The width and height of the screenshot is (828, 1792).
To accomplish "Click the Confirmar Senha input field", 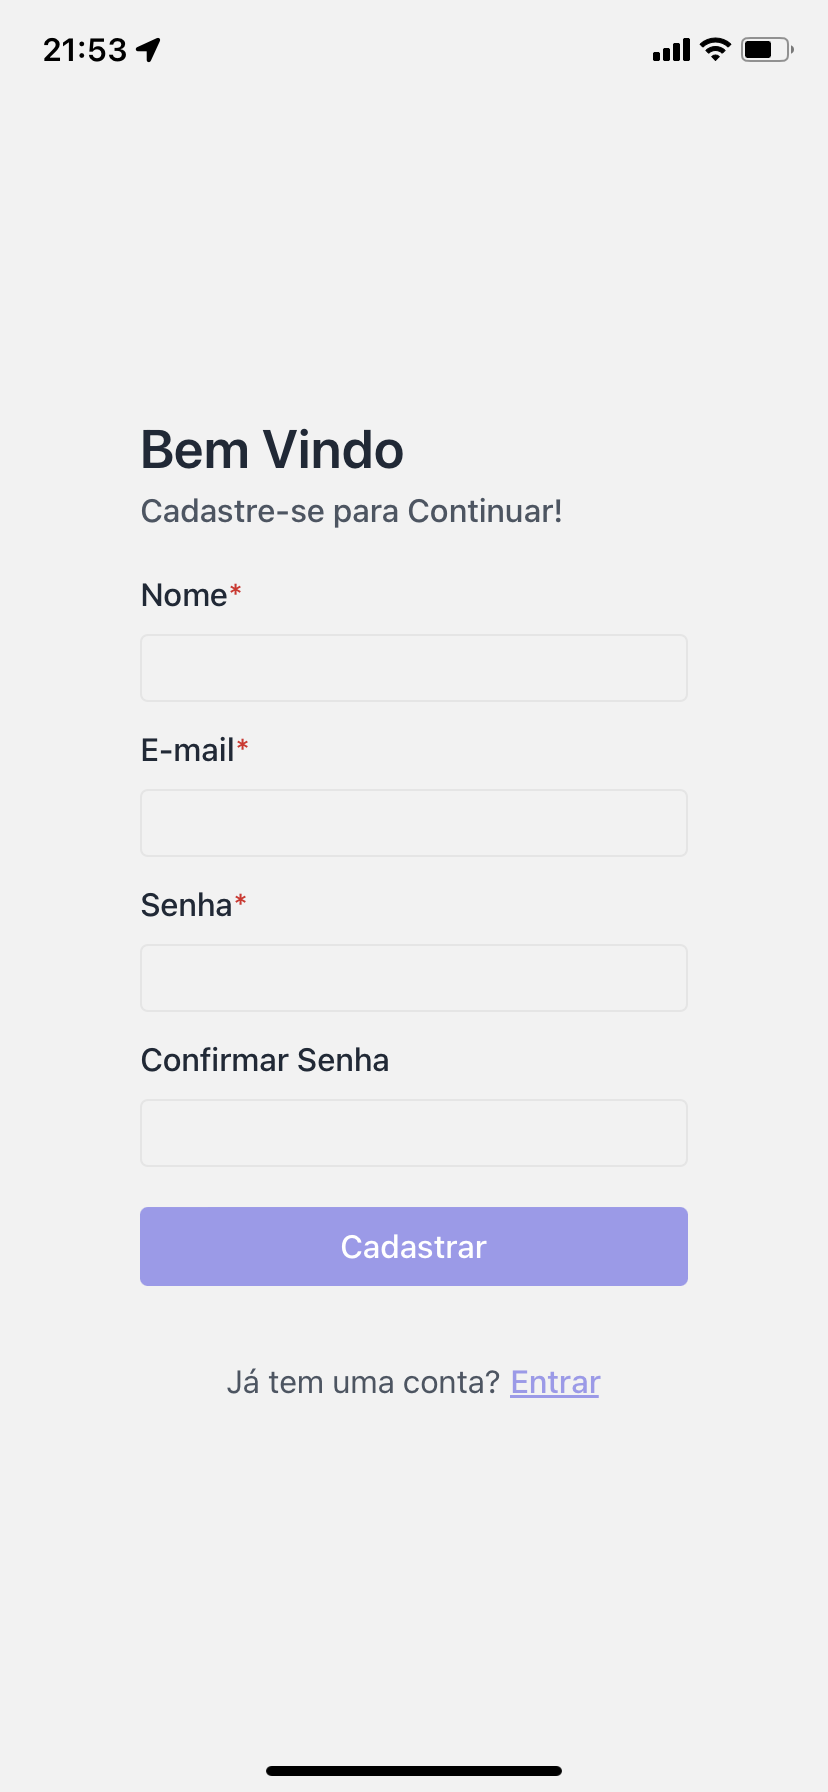I will pyautogui.click(x=414, y=1133).
